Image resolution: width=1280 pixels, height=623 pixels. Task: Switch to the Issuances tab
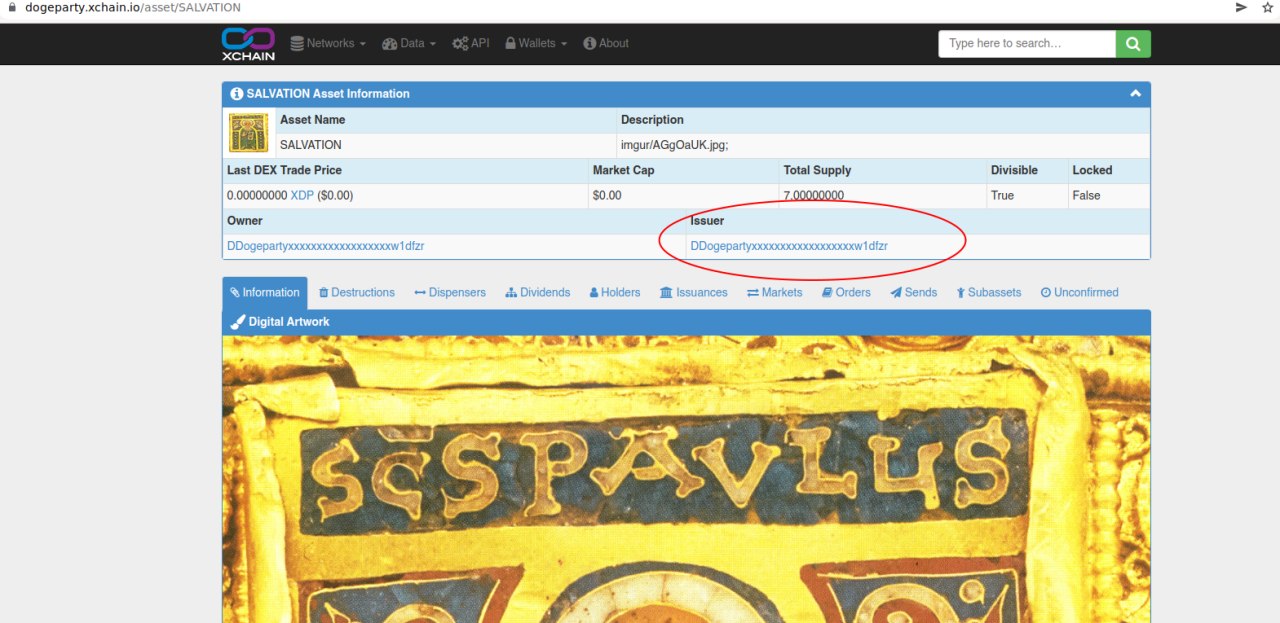[x=694, y=293]
